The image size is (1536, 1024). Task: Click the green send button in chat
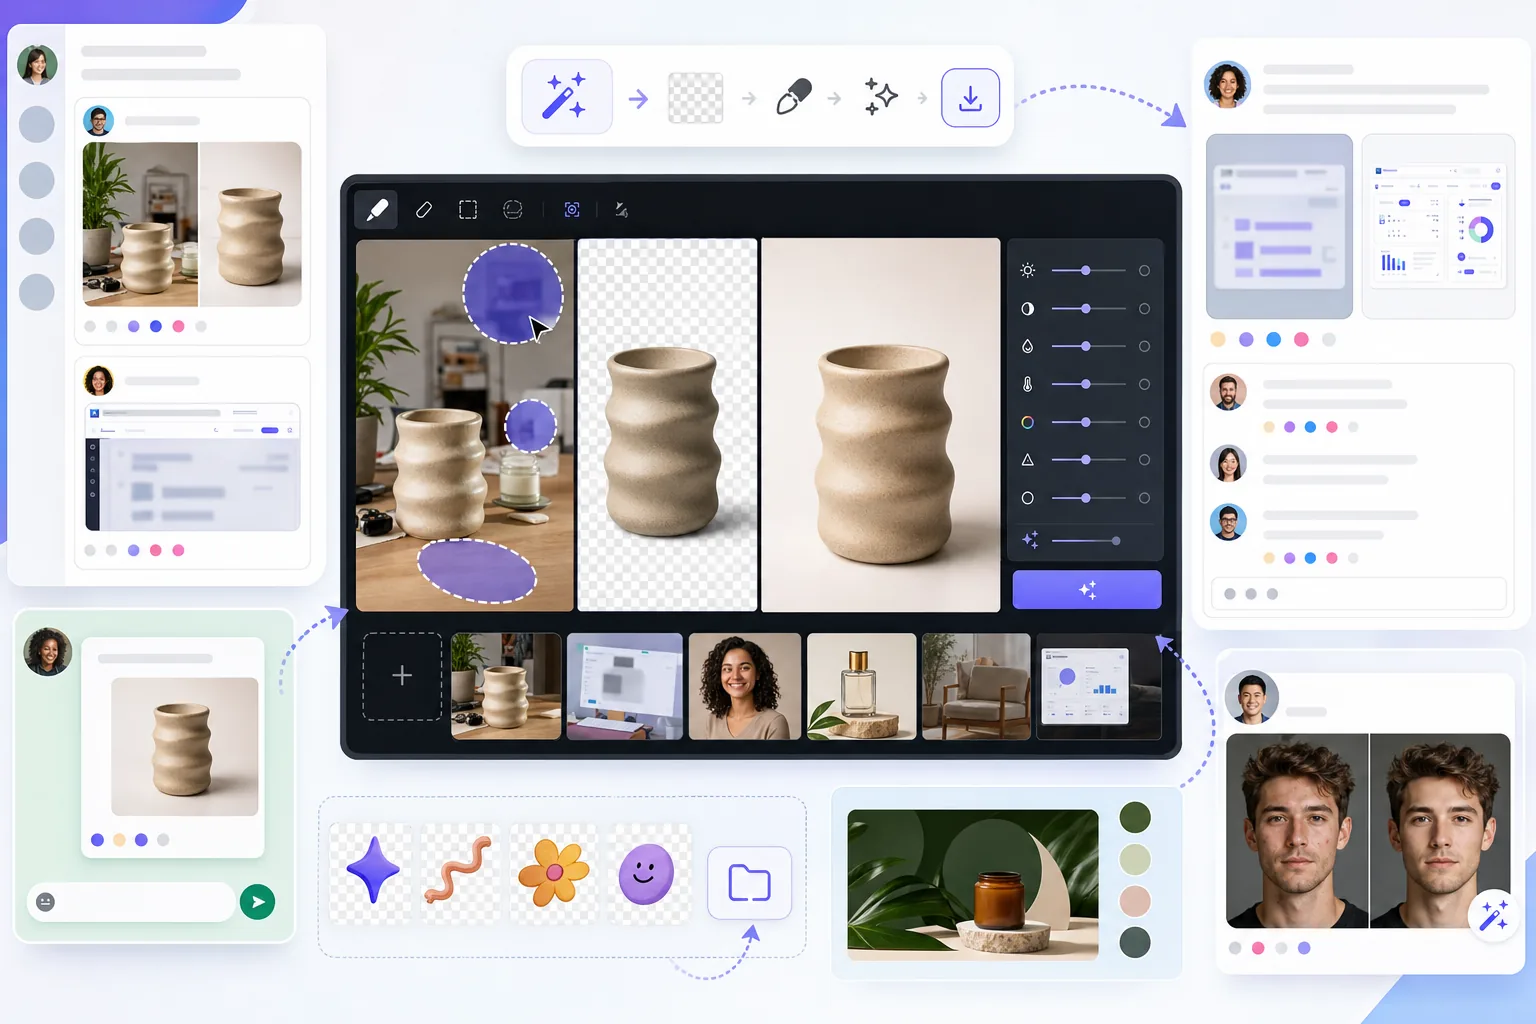pyautogui.click(x=257, y=902)
